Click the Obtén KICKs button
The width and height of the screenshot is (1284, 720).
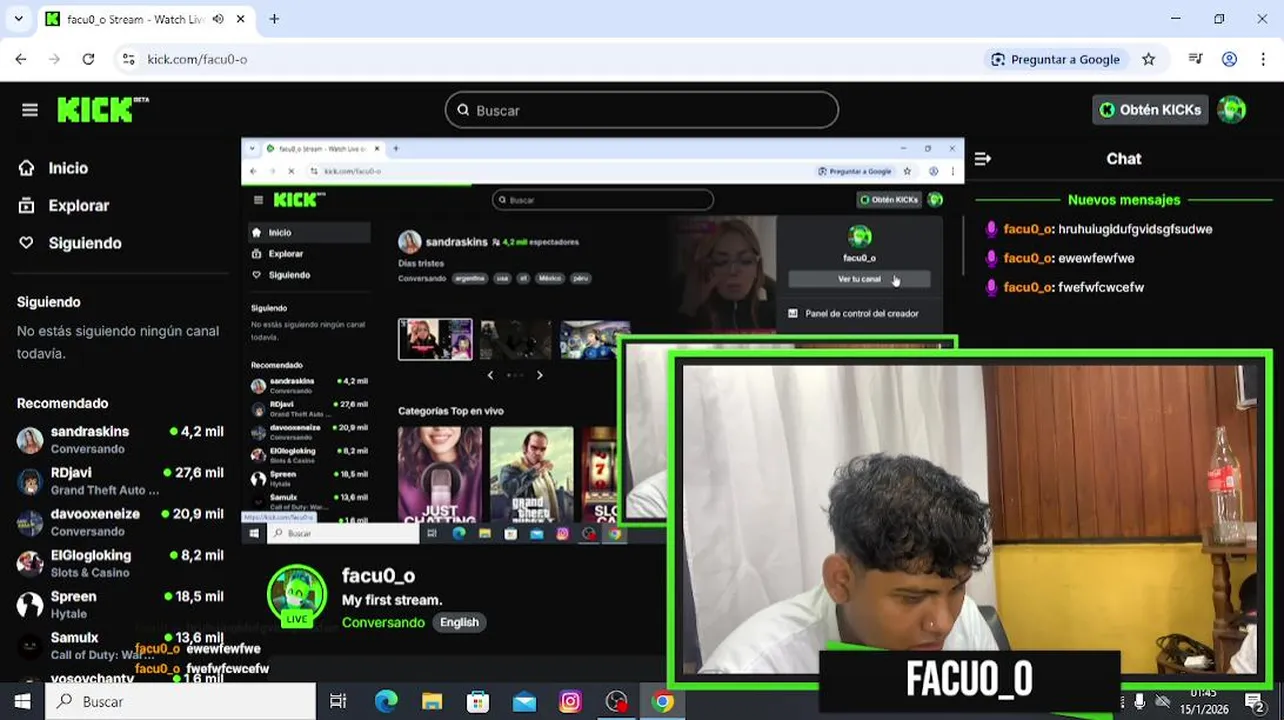pyautogui.click(x=1150, y=110)
